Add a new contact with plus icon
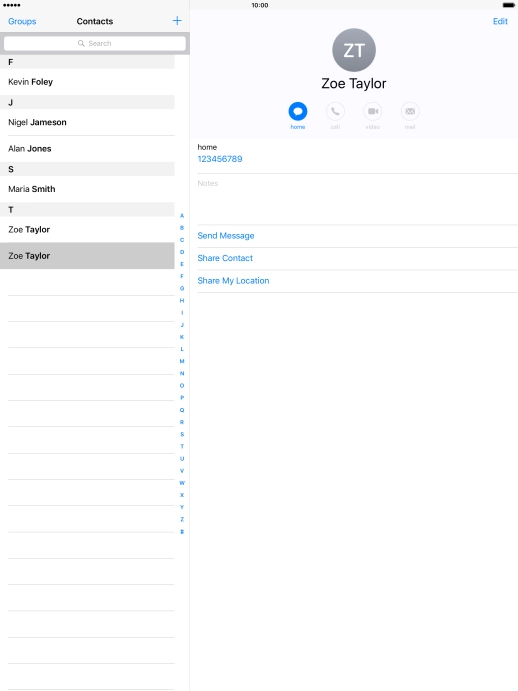Image resolution: width=518 pixels, height=691 pixels. (177, 21)
